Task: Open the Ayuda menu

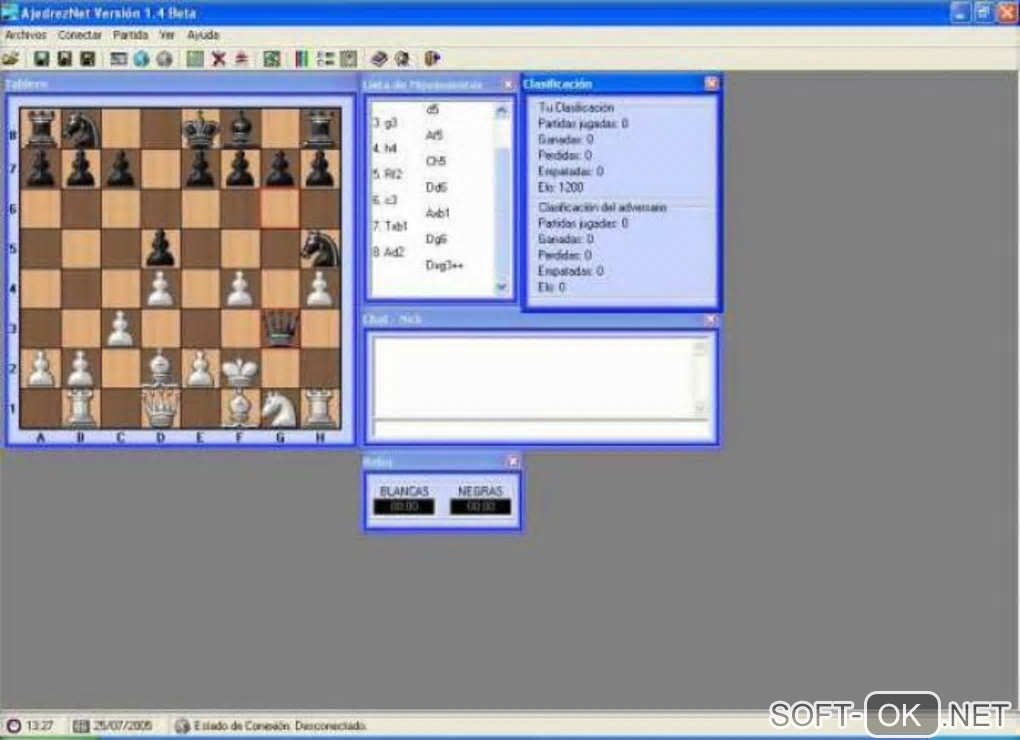Action: (203, 35)
